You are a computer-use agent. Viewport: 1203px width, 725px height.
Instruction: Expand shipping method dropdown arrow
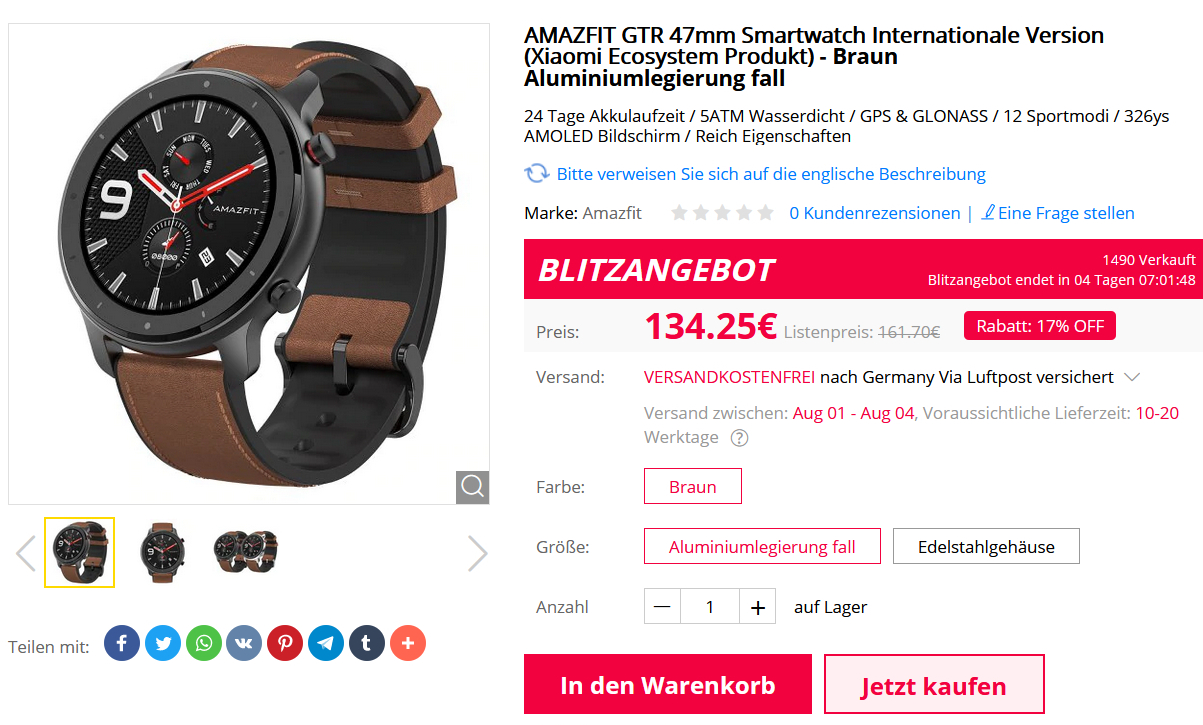(1132, 377)
